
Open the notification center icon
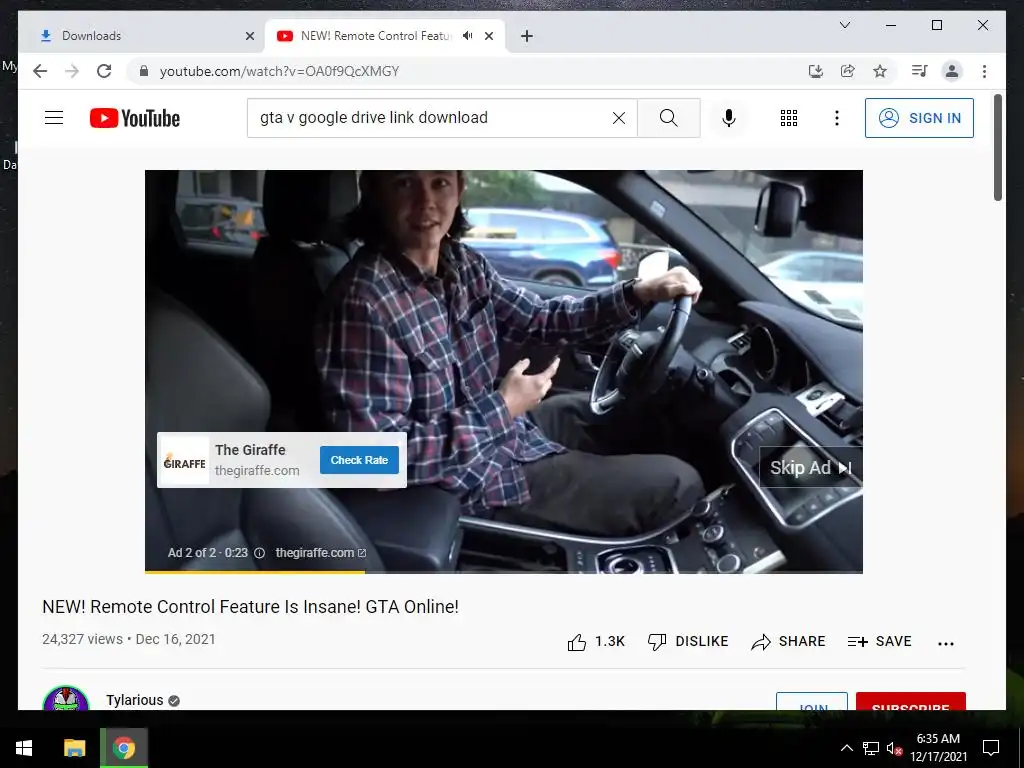[991, 748]
